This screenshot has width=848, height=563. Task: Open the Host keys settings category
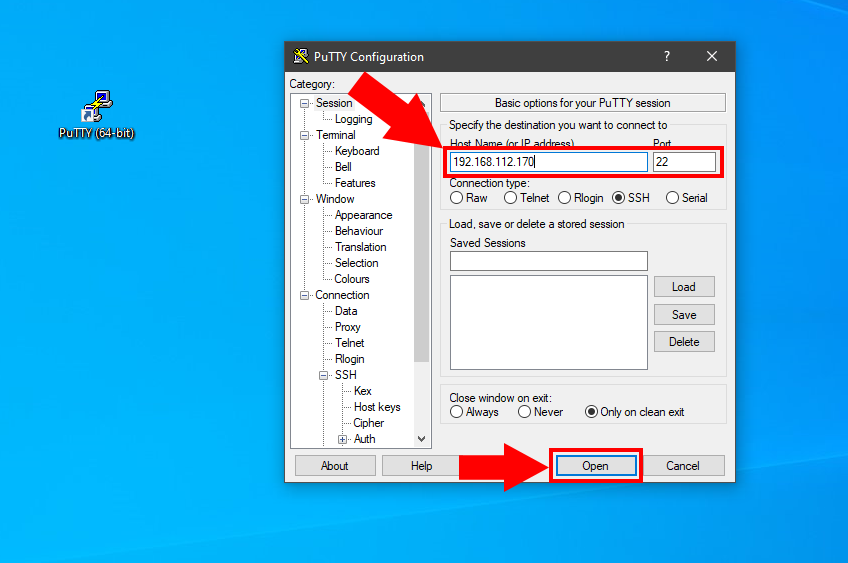pos(377,407)
